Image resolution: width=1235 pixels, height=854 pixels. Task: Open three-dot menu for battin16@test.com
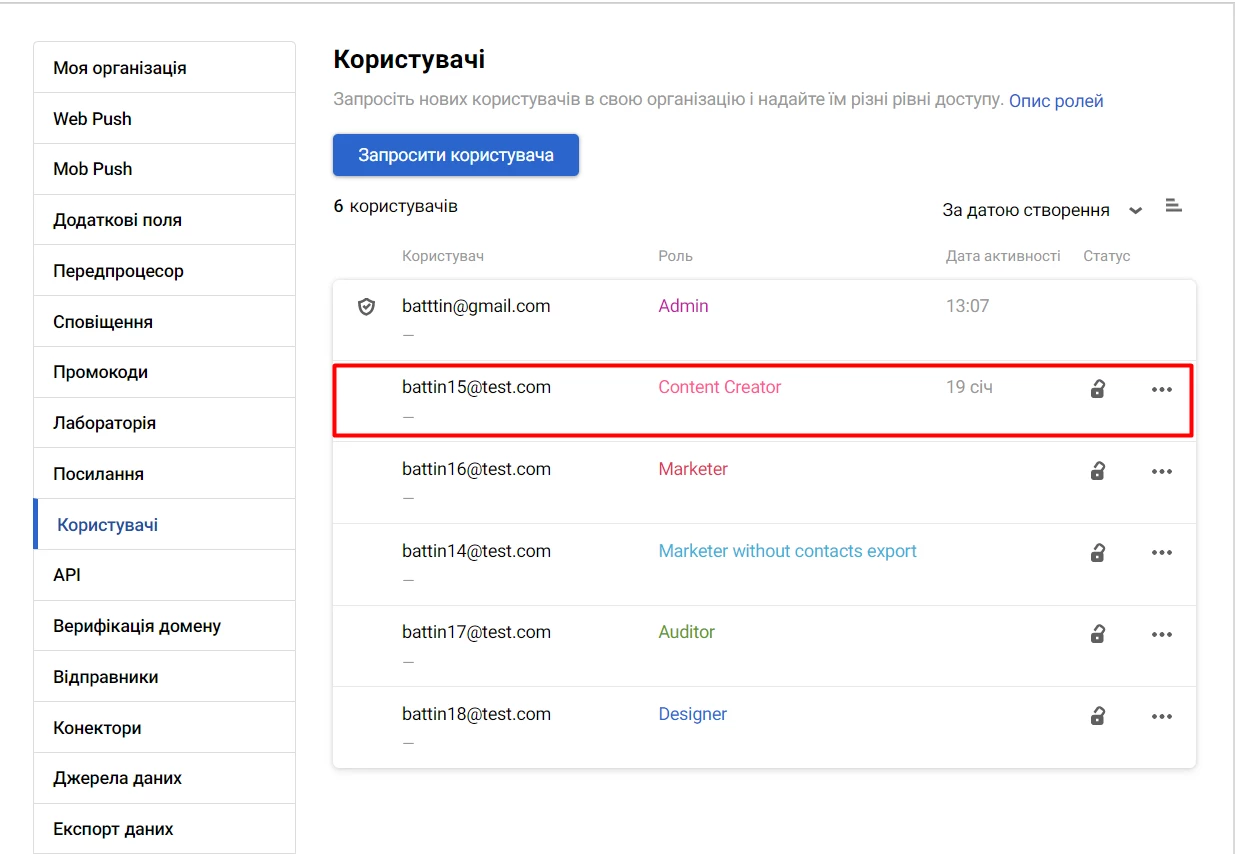pos(1161,472)
